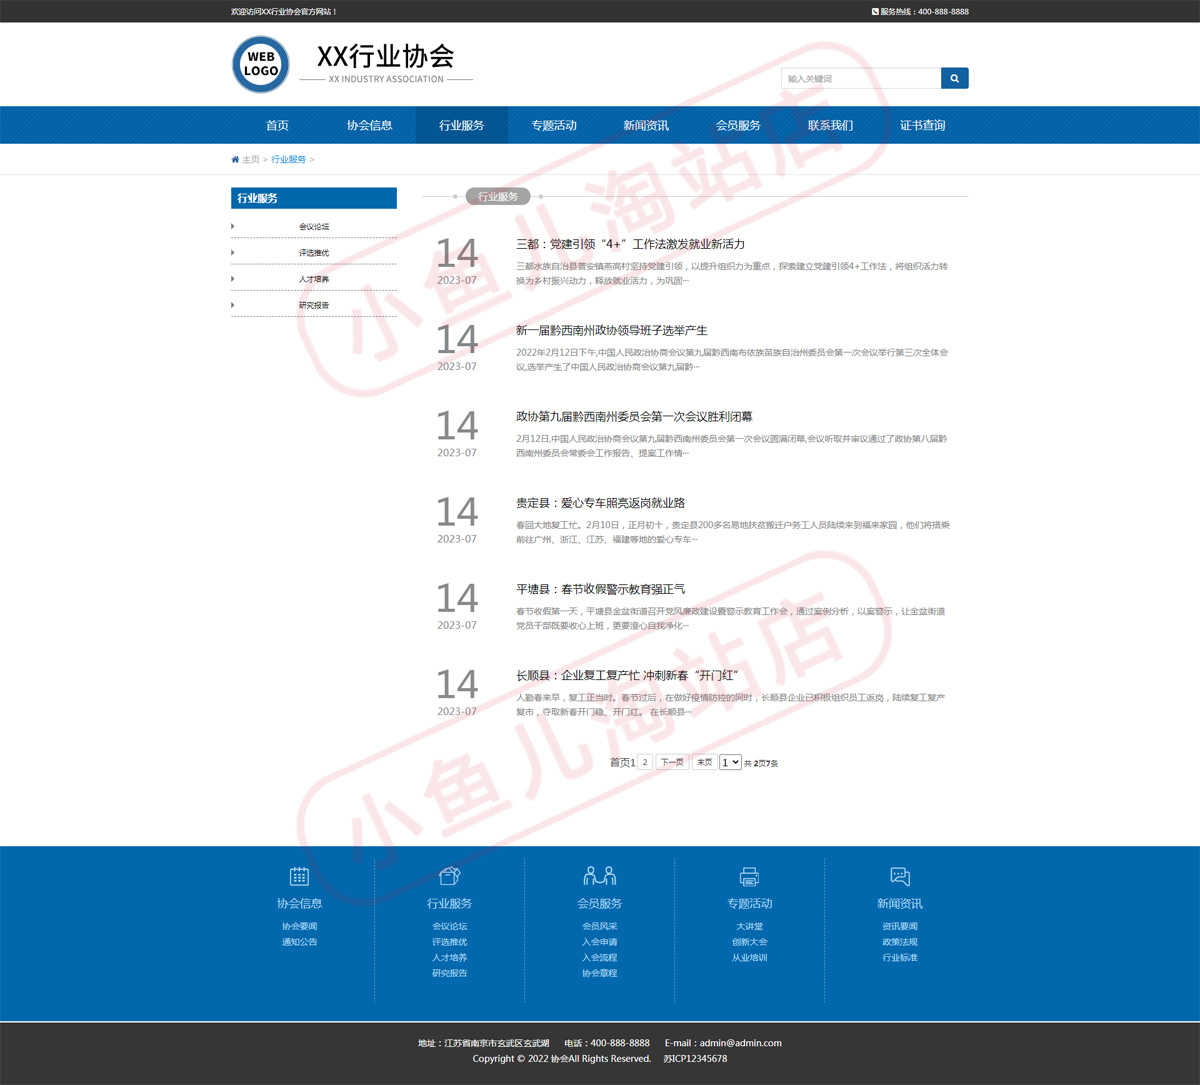Click the phone icon beside 服务热线
Image resolution: width=1200 pixels, height=1085 pixels.
tap(875, 12)
